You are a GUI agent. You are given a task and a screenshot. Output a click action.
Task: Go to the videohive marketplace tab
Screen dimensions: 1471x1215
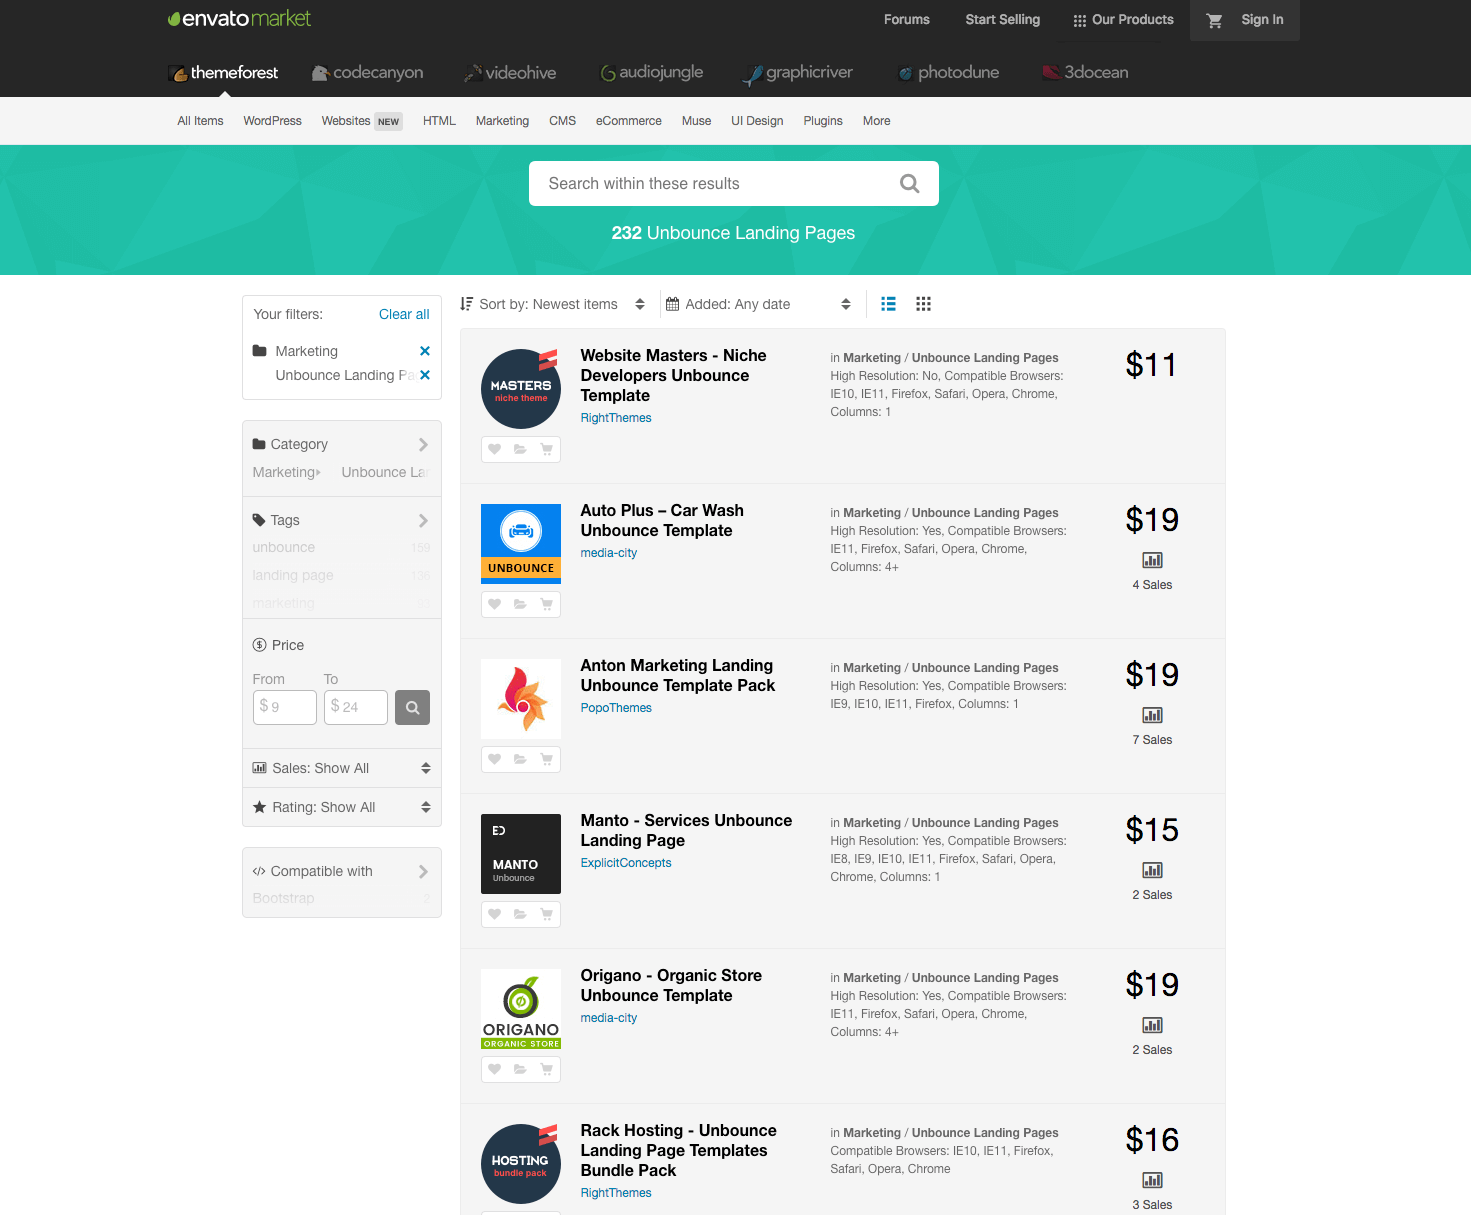[x=510, y=72]
